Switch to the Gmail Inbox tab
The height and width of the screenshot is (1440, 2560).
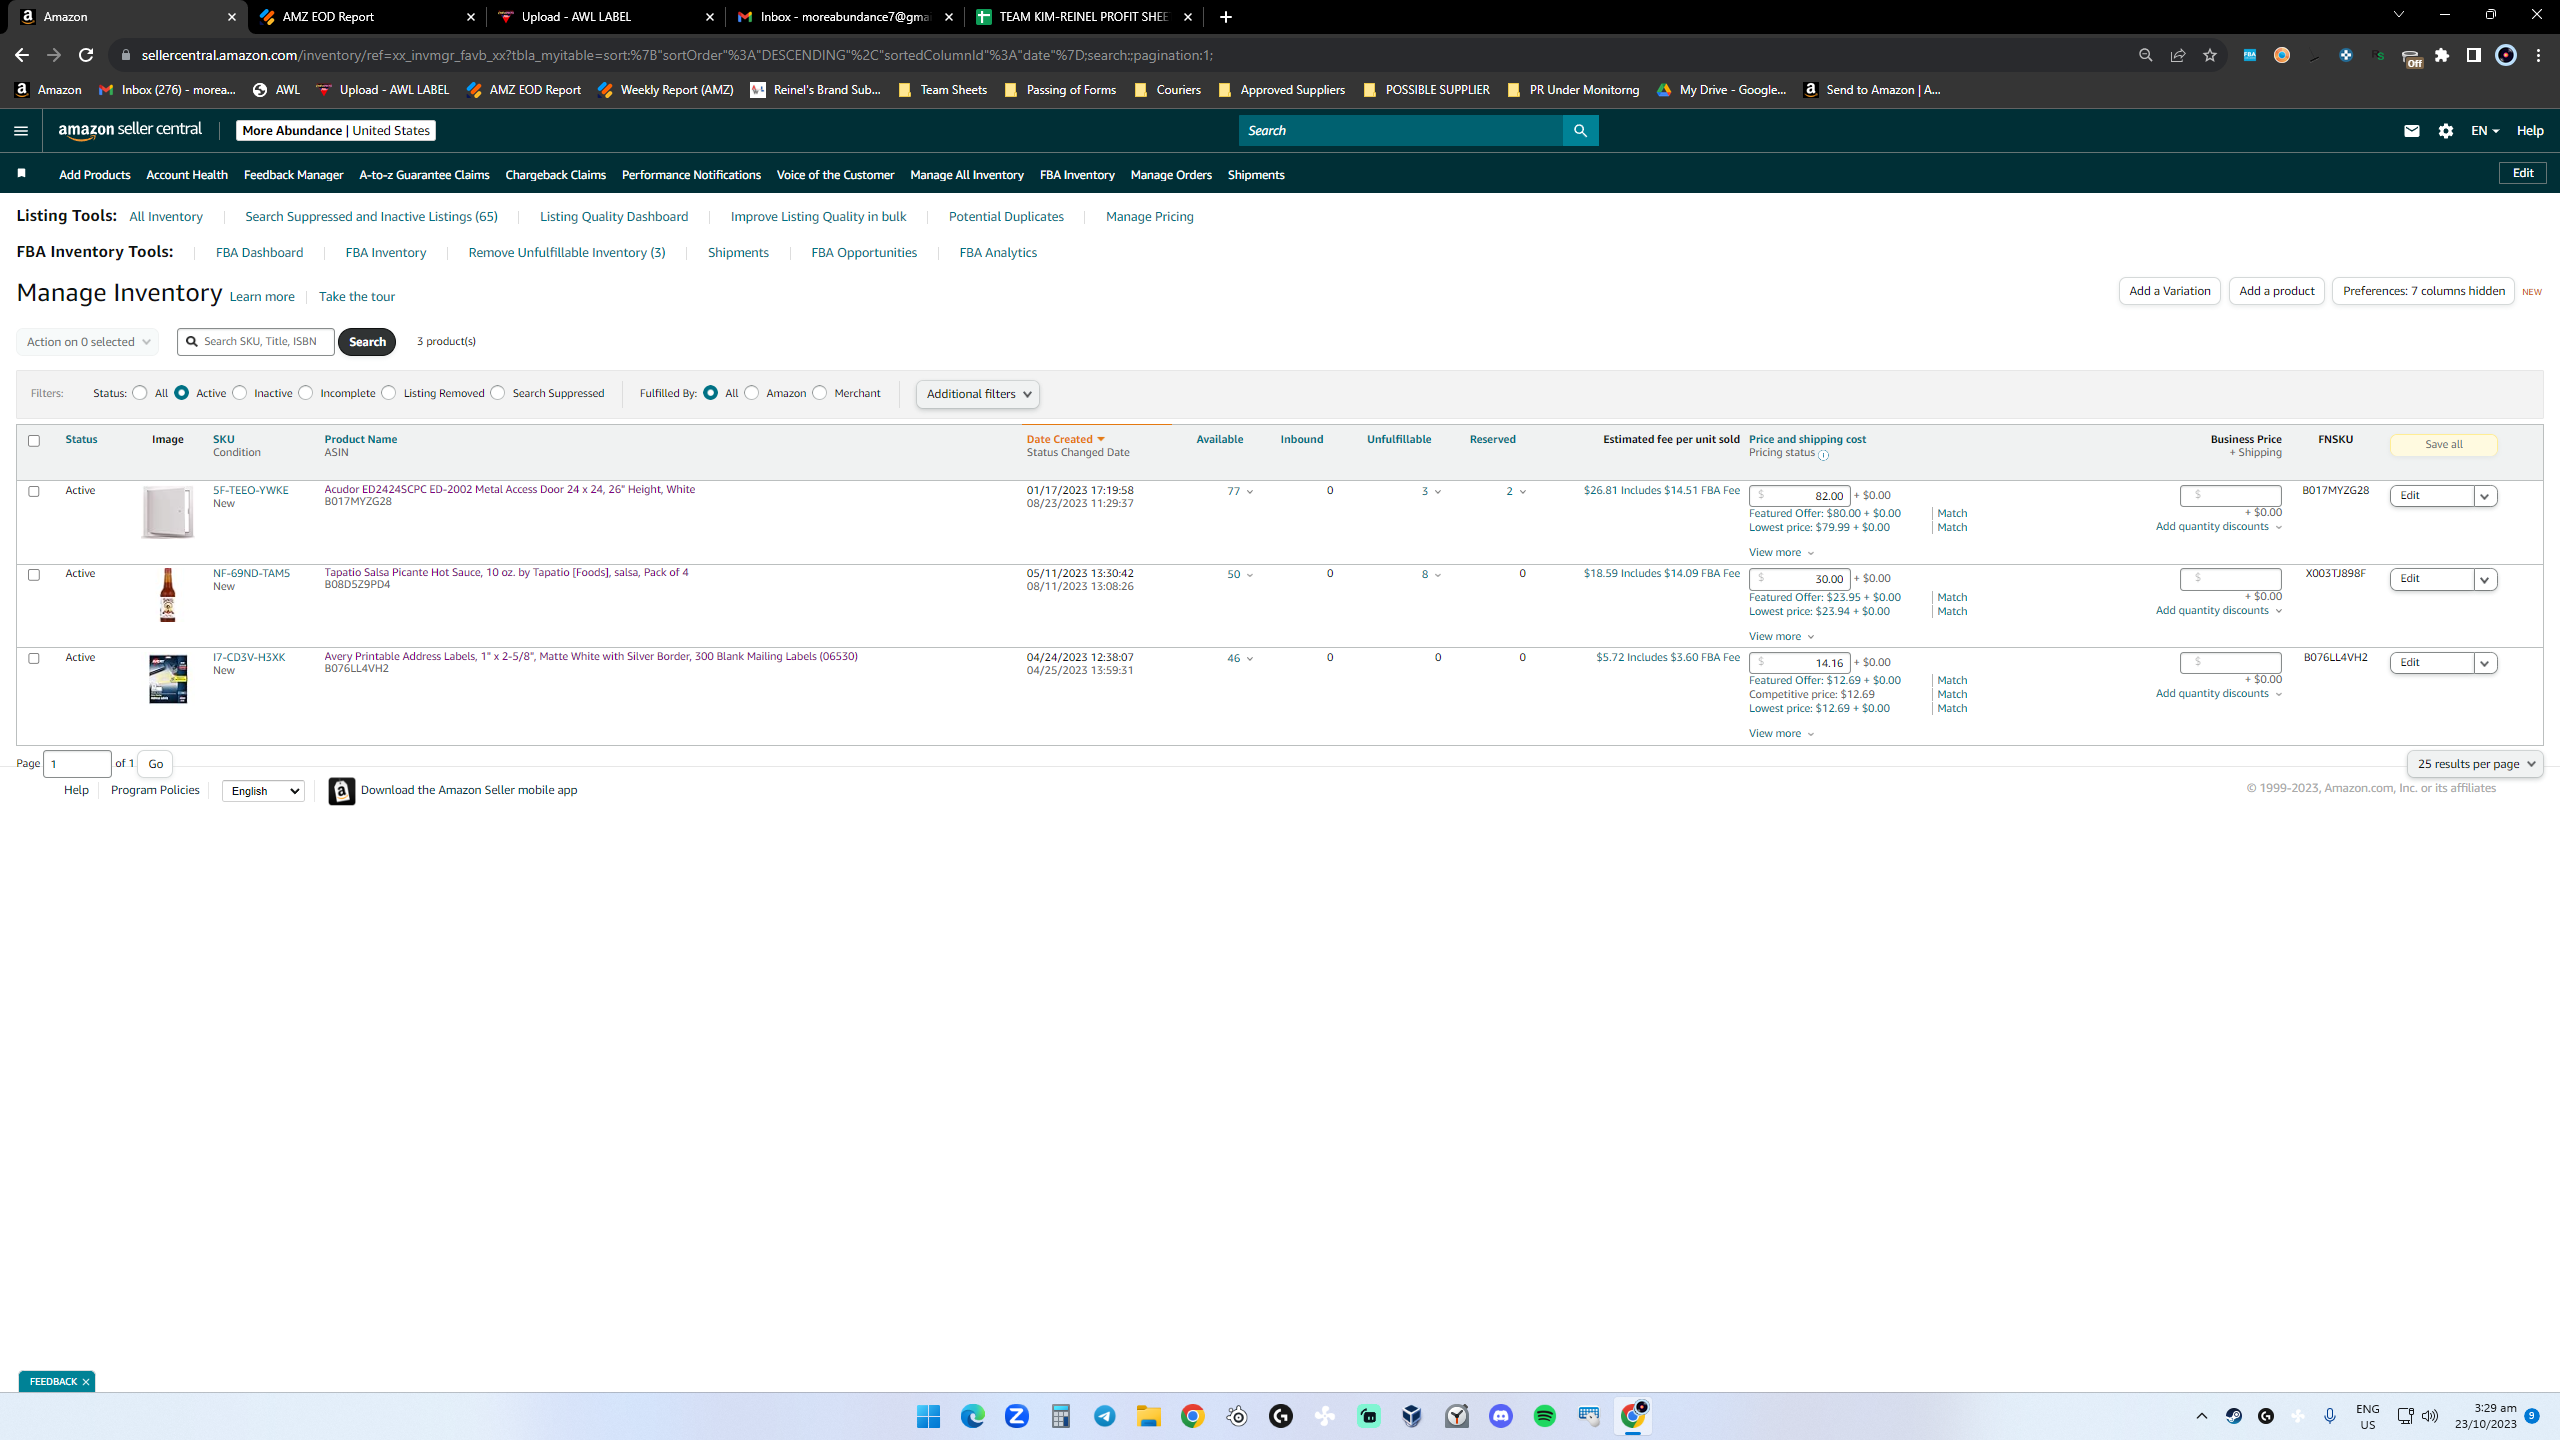tap(845, 17)
